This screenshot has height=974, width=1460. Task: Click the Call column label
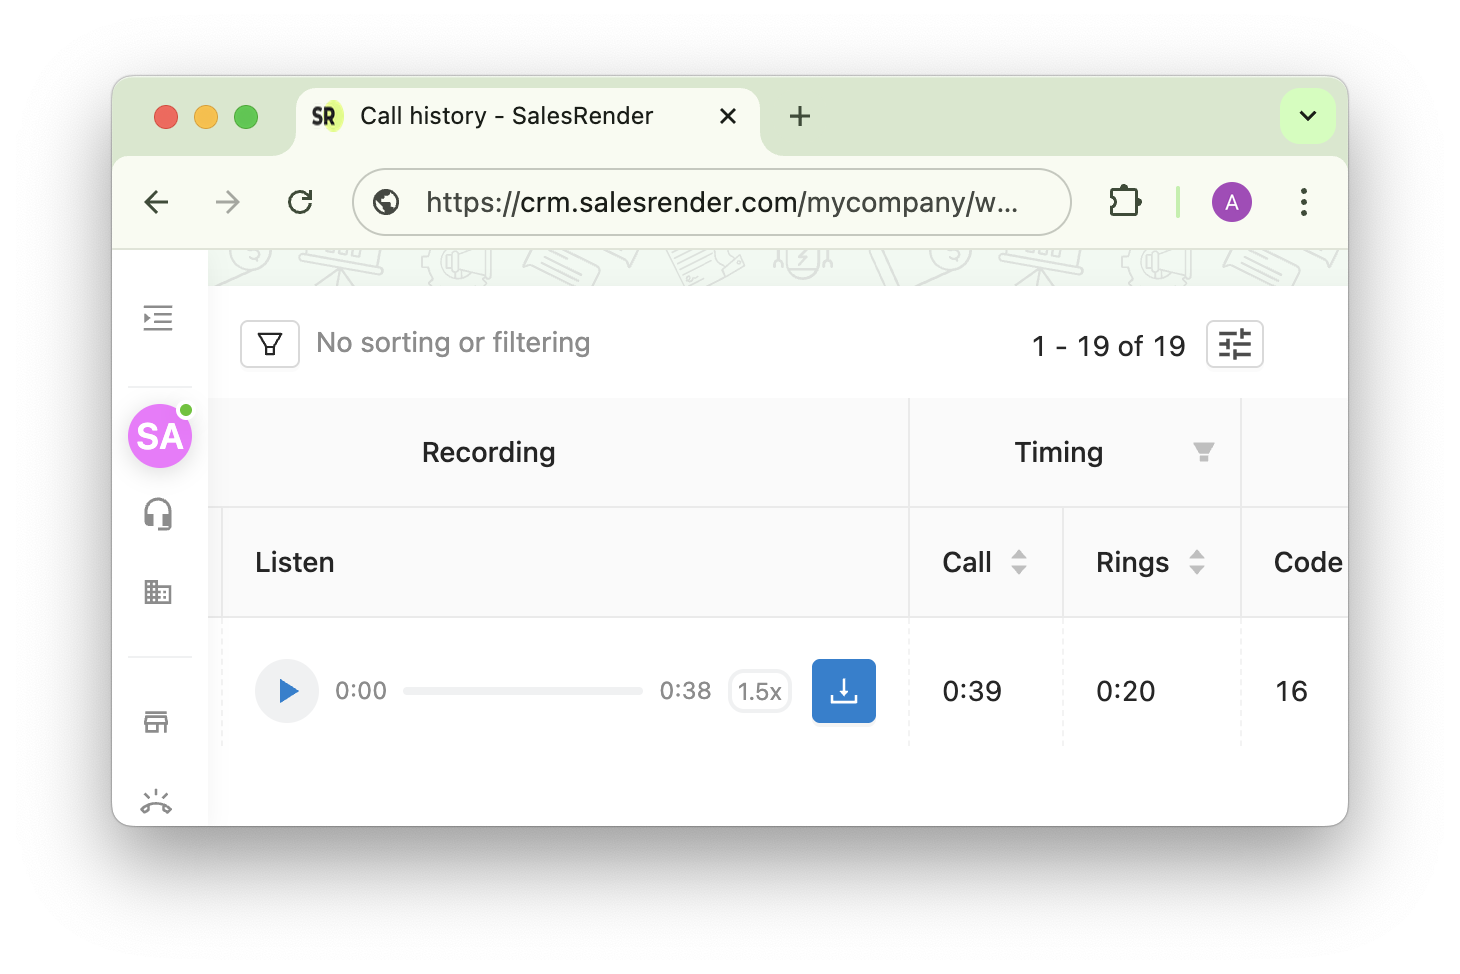[x=967, y=562]
